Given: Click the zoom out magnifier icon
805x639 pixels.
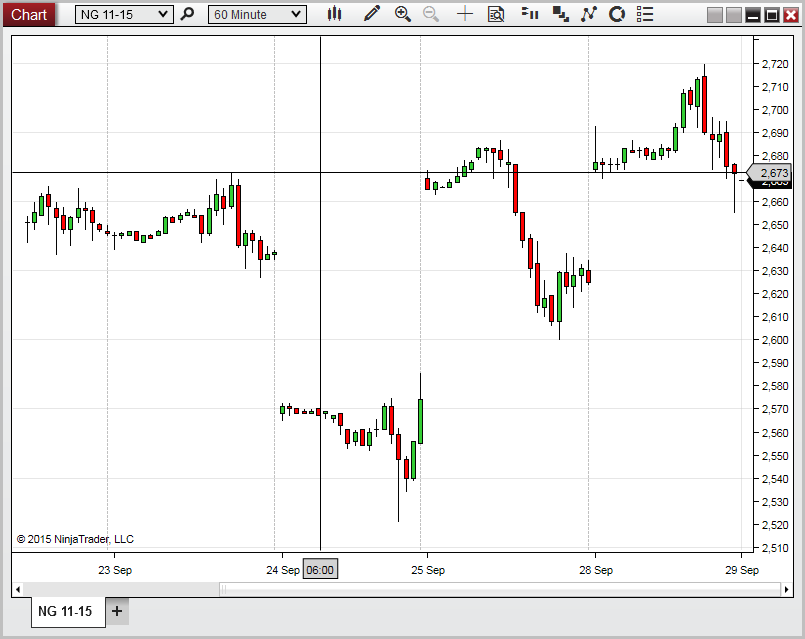Looking at the screenshot, I should [431, 14].
